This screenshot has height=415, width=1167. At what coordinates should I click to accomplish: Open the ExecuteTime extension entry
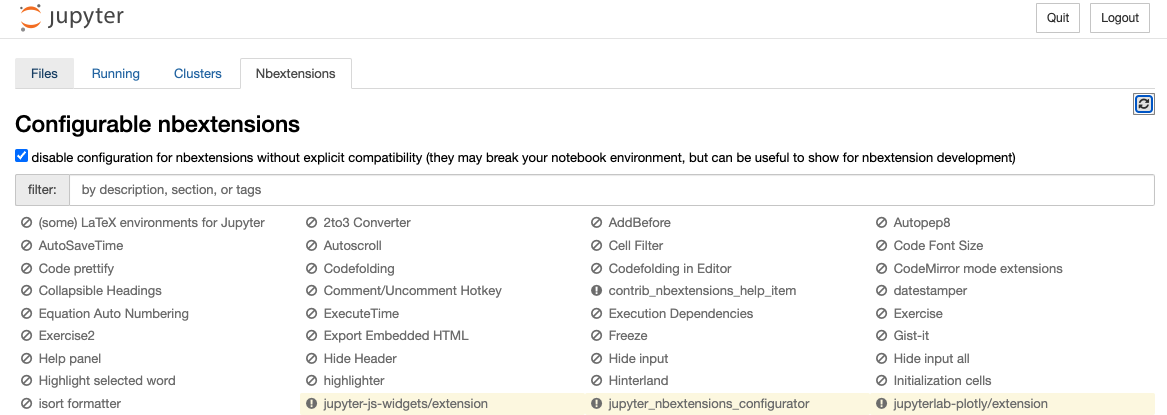(360, 314)
